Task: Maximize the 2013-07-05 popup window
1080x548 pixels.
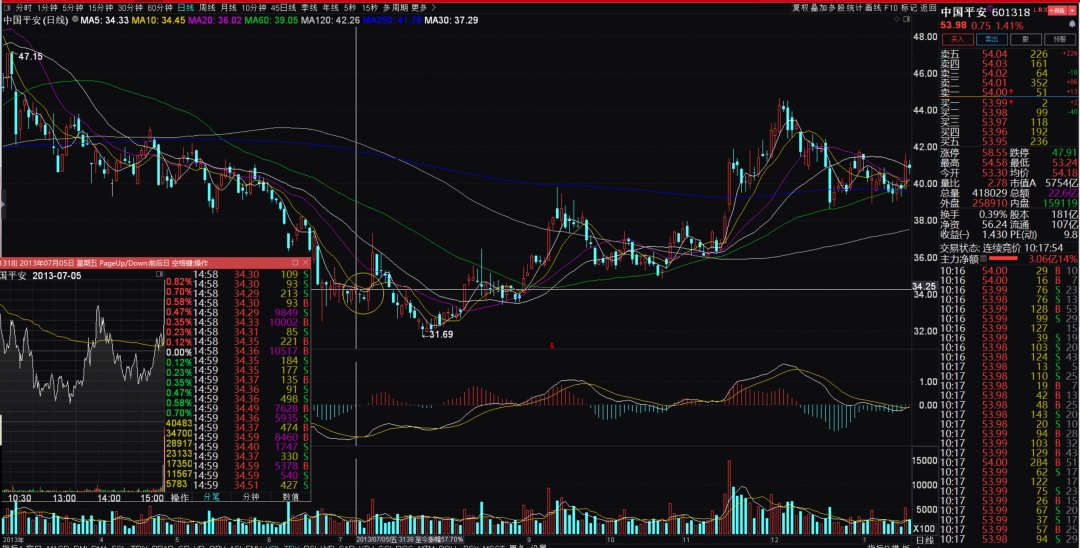Action: (295, 263)
